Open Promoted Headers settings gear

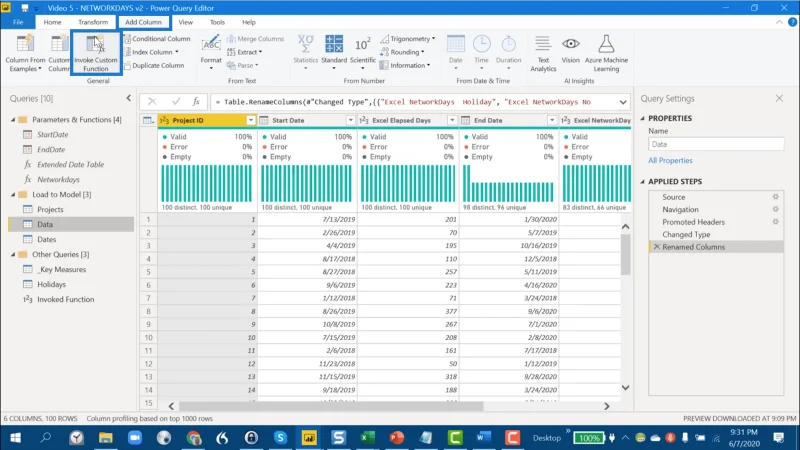pyautogui.click(x=776, y=222)
